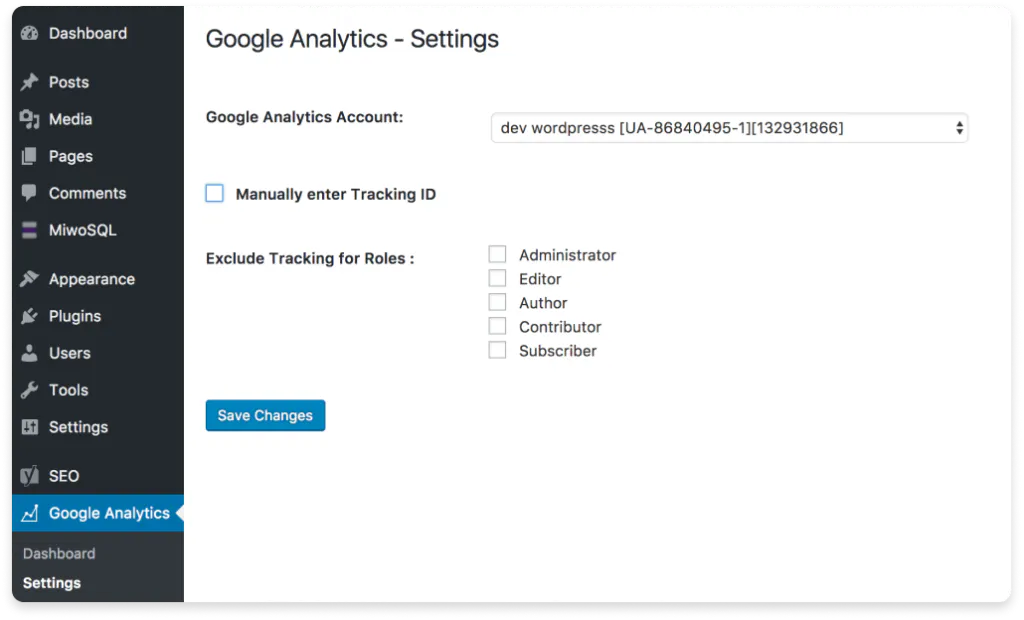Click the Plugins plug icon
This screenshot has width=1024, height=620.
[x=30, y=316]
